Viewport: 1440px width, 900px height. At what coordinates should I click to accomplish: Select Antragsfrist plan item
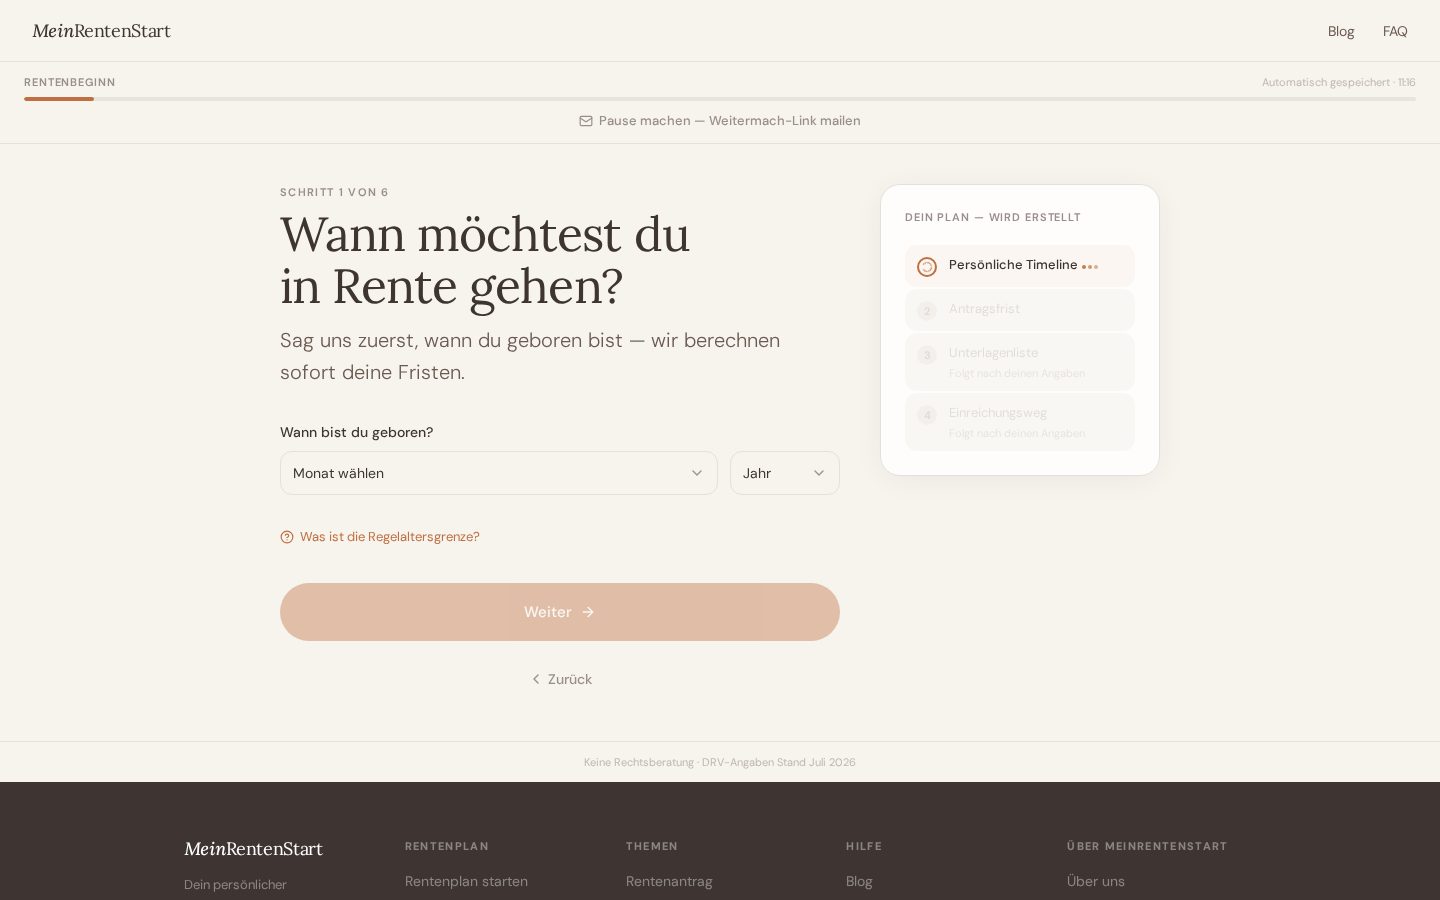[x=1020, y=310]
